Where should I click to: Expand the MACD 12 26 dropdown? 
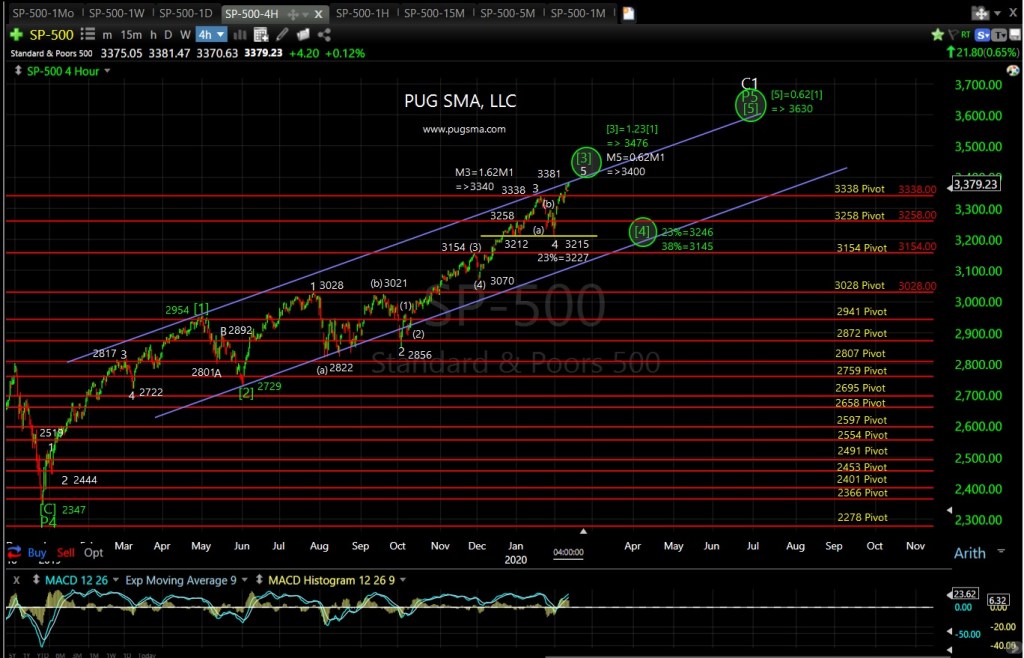pos(116,580)
